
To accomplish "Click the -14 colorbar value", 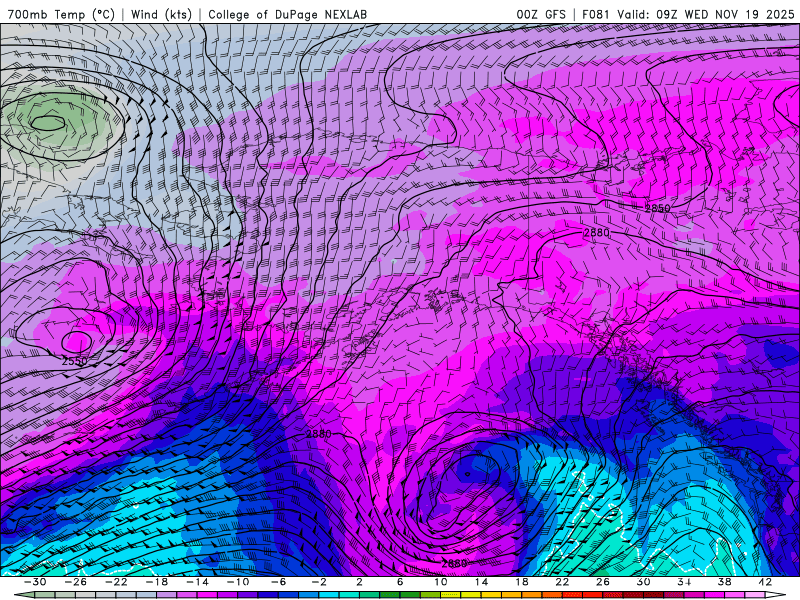I will pos(197,582).
